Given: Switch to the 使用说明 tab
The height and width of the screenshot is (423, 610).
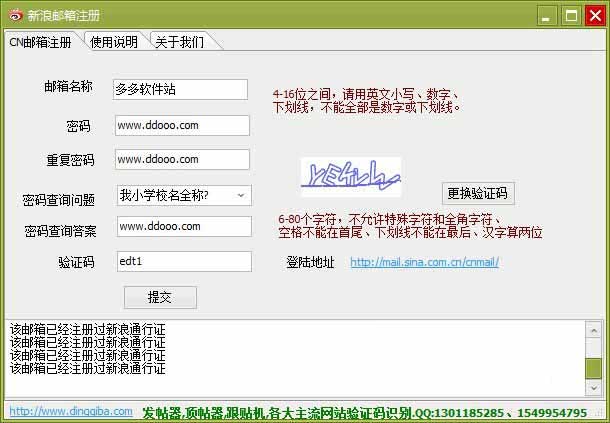Looking at the screenshot, I should (114, 42).
